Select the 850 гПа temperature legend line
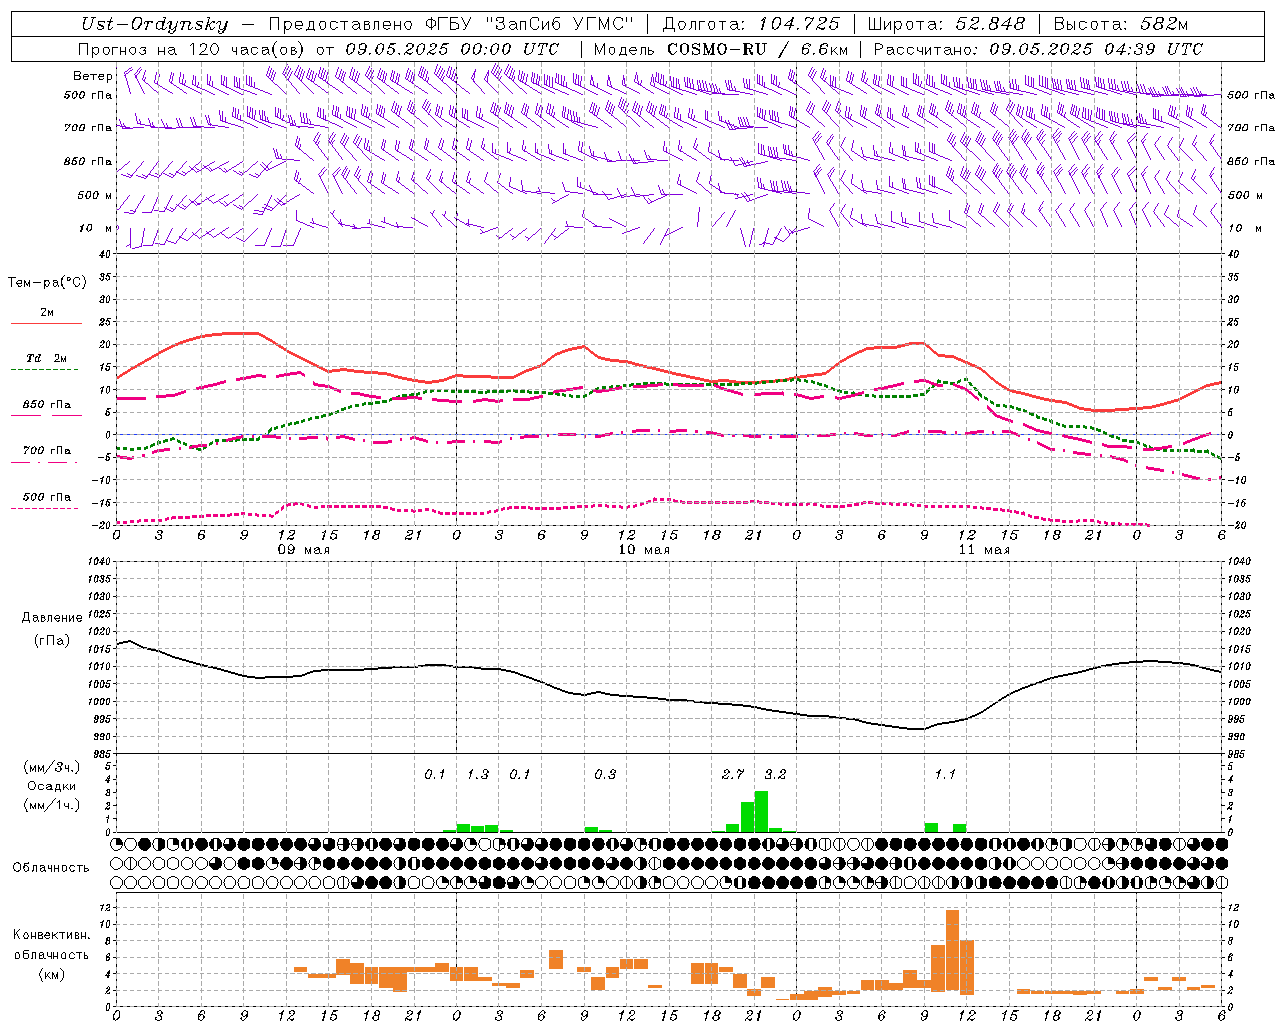Image resolution: width=1280 pixels, height=1024 pixels. tap(45, 416)
